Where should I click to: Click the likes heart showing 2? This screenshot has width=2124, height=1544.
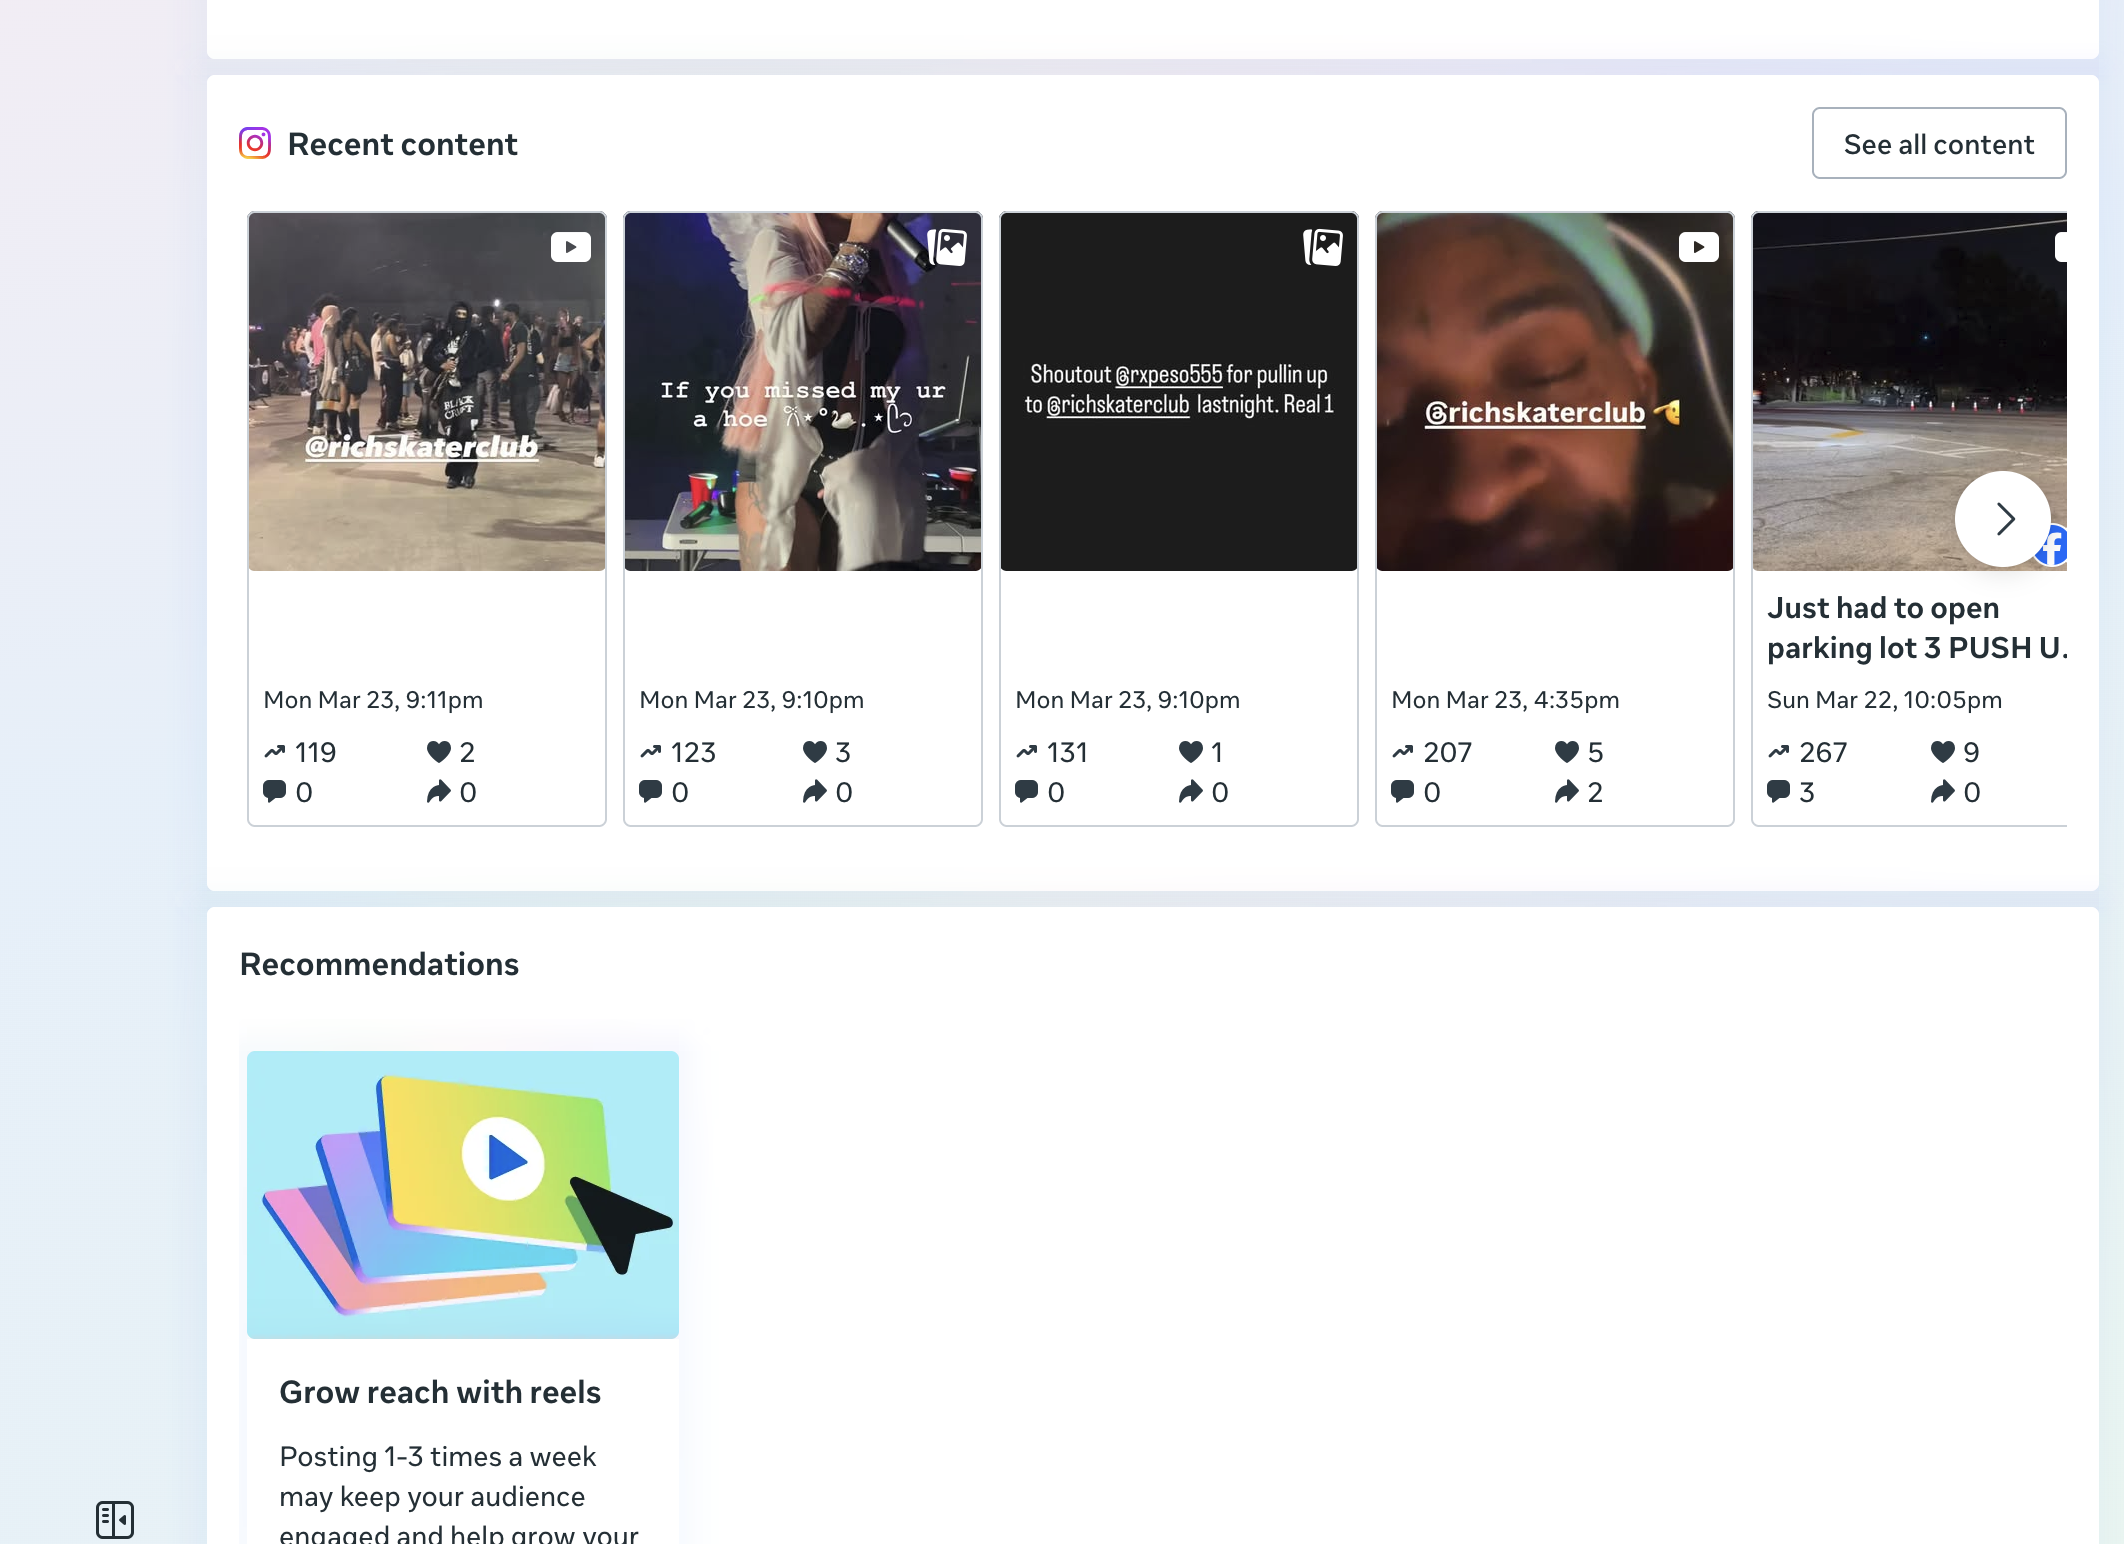click(x=438, y=751)
